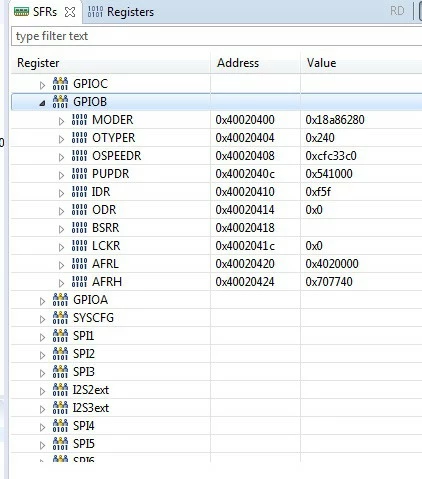Click the I2S2ext peripheral icon
The height and width of the screenshot is (479, 422).
pyautogui.click(x=60, y=390)
